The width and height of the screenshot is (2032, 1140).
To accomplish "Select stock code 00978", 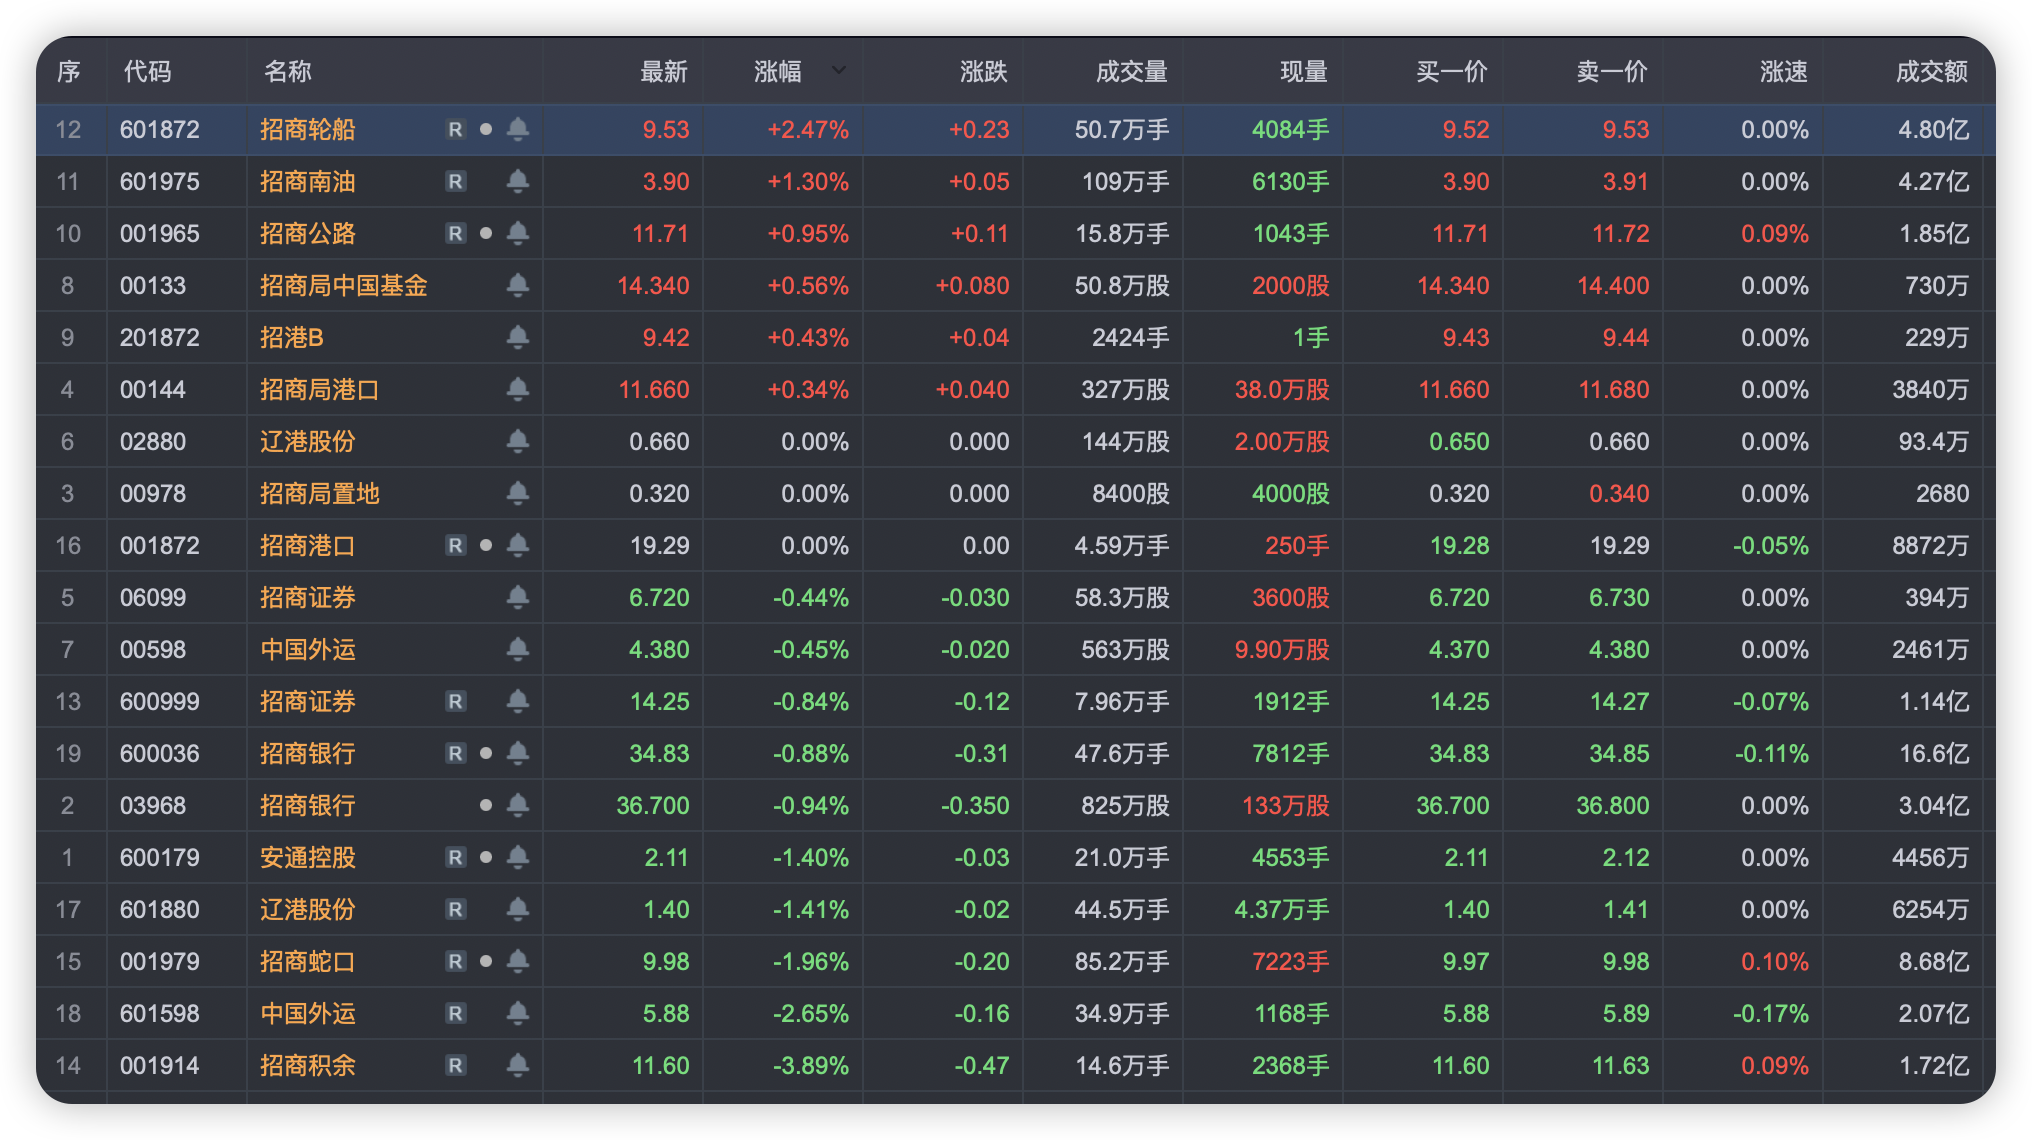I will click(x=153, y=493).
